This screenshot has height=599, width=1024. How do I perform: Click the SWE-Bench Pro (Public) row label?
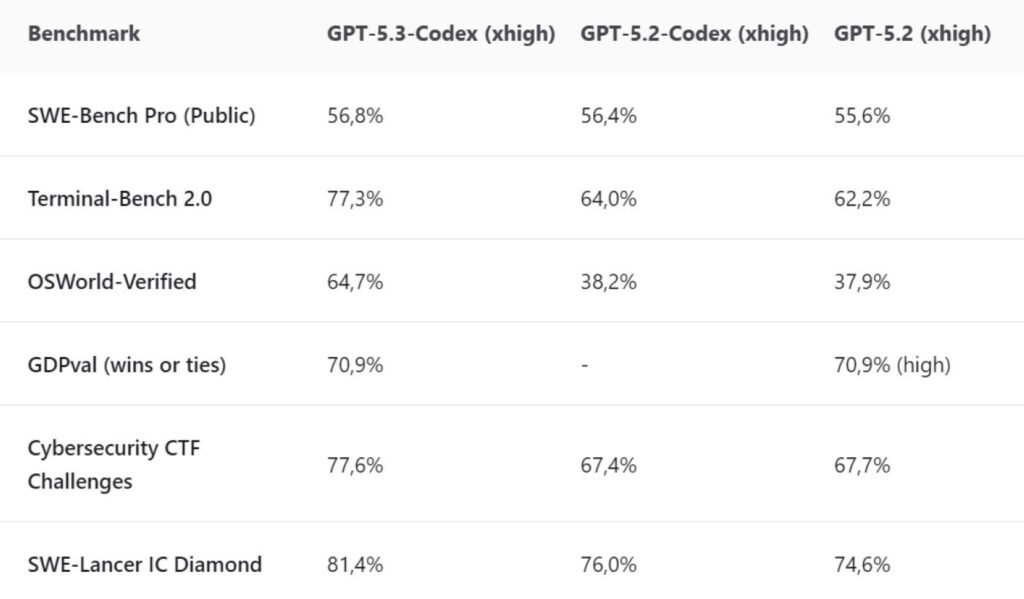pos(142,116)
